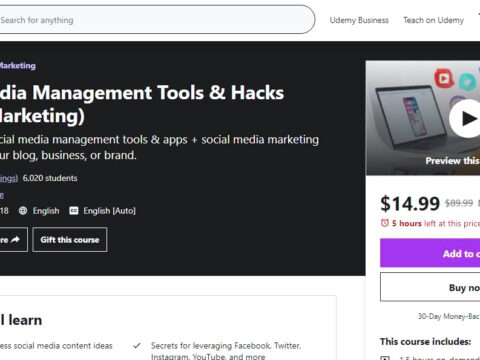Click the Buy now button
The image size is (480, 360).
click(430, 287)
